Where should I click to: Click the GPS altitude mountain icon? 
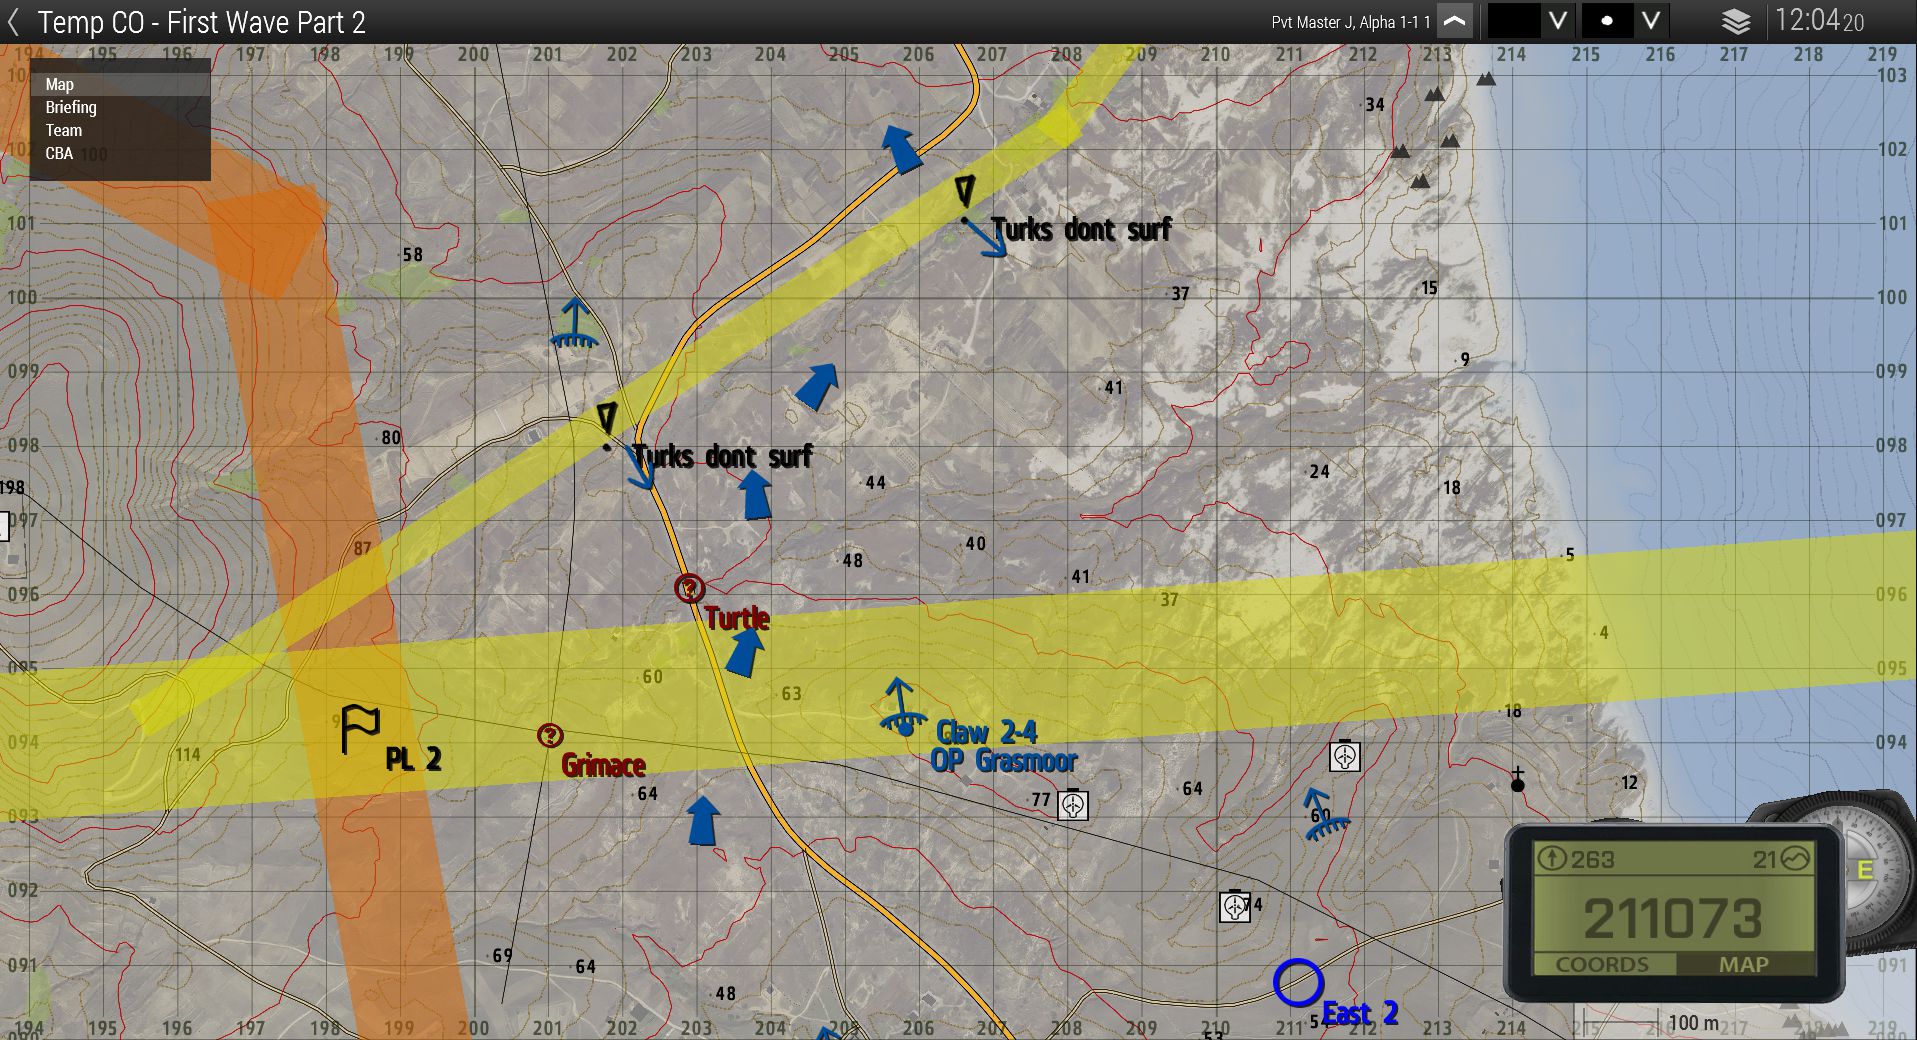(1796, 858)
